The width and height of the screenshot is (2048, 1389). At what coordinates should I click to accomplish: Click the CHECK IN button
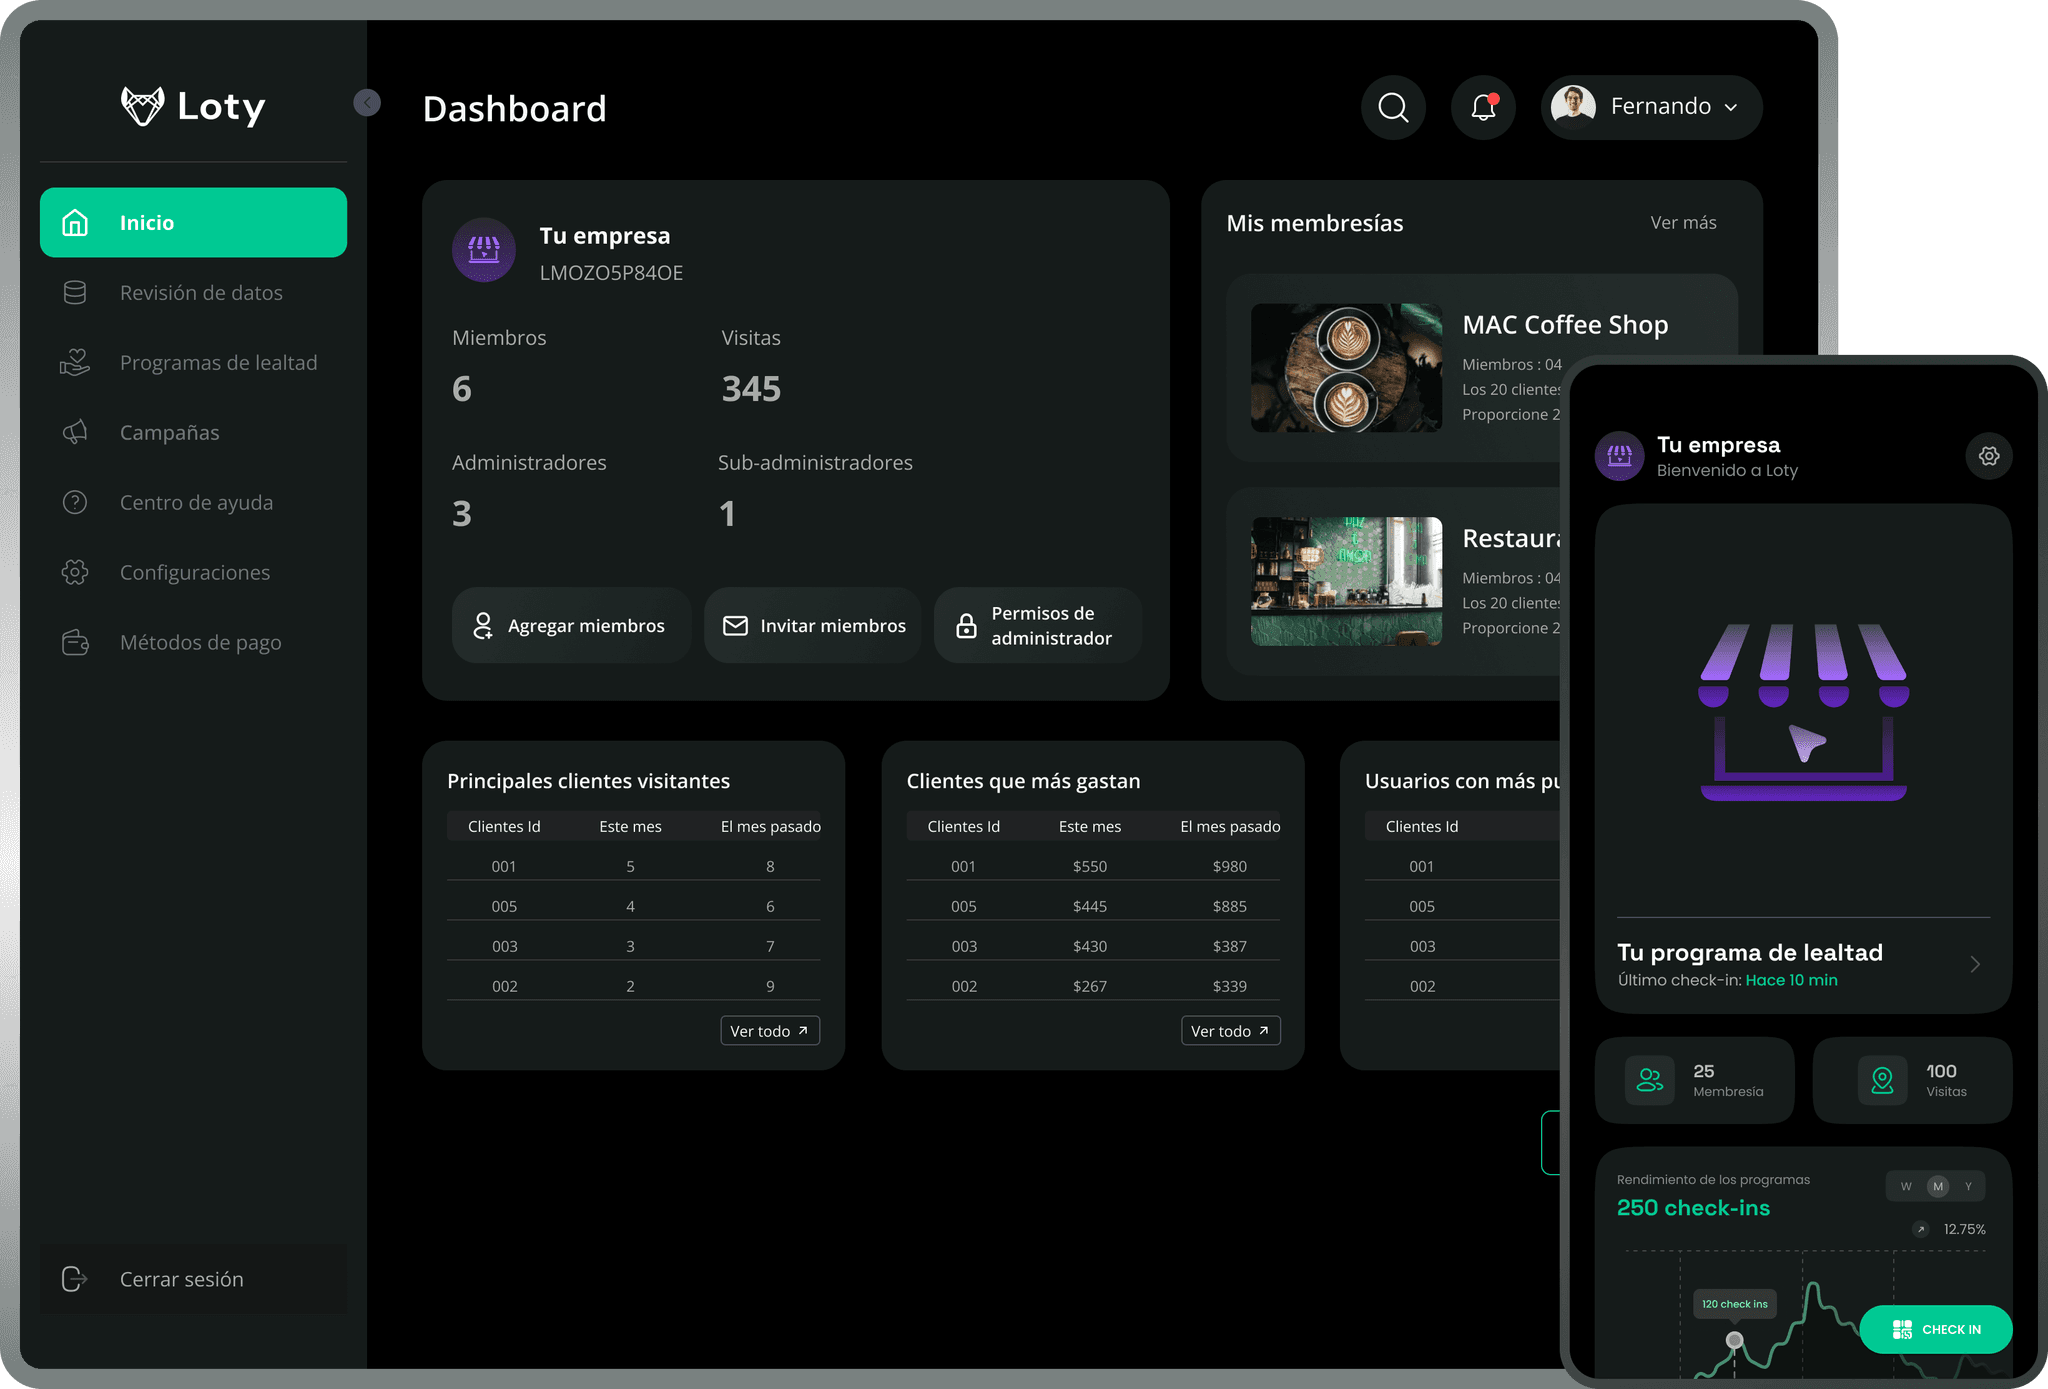click(1936, 1329)
